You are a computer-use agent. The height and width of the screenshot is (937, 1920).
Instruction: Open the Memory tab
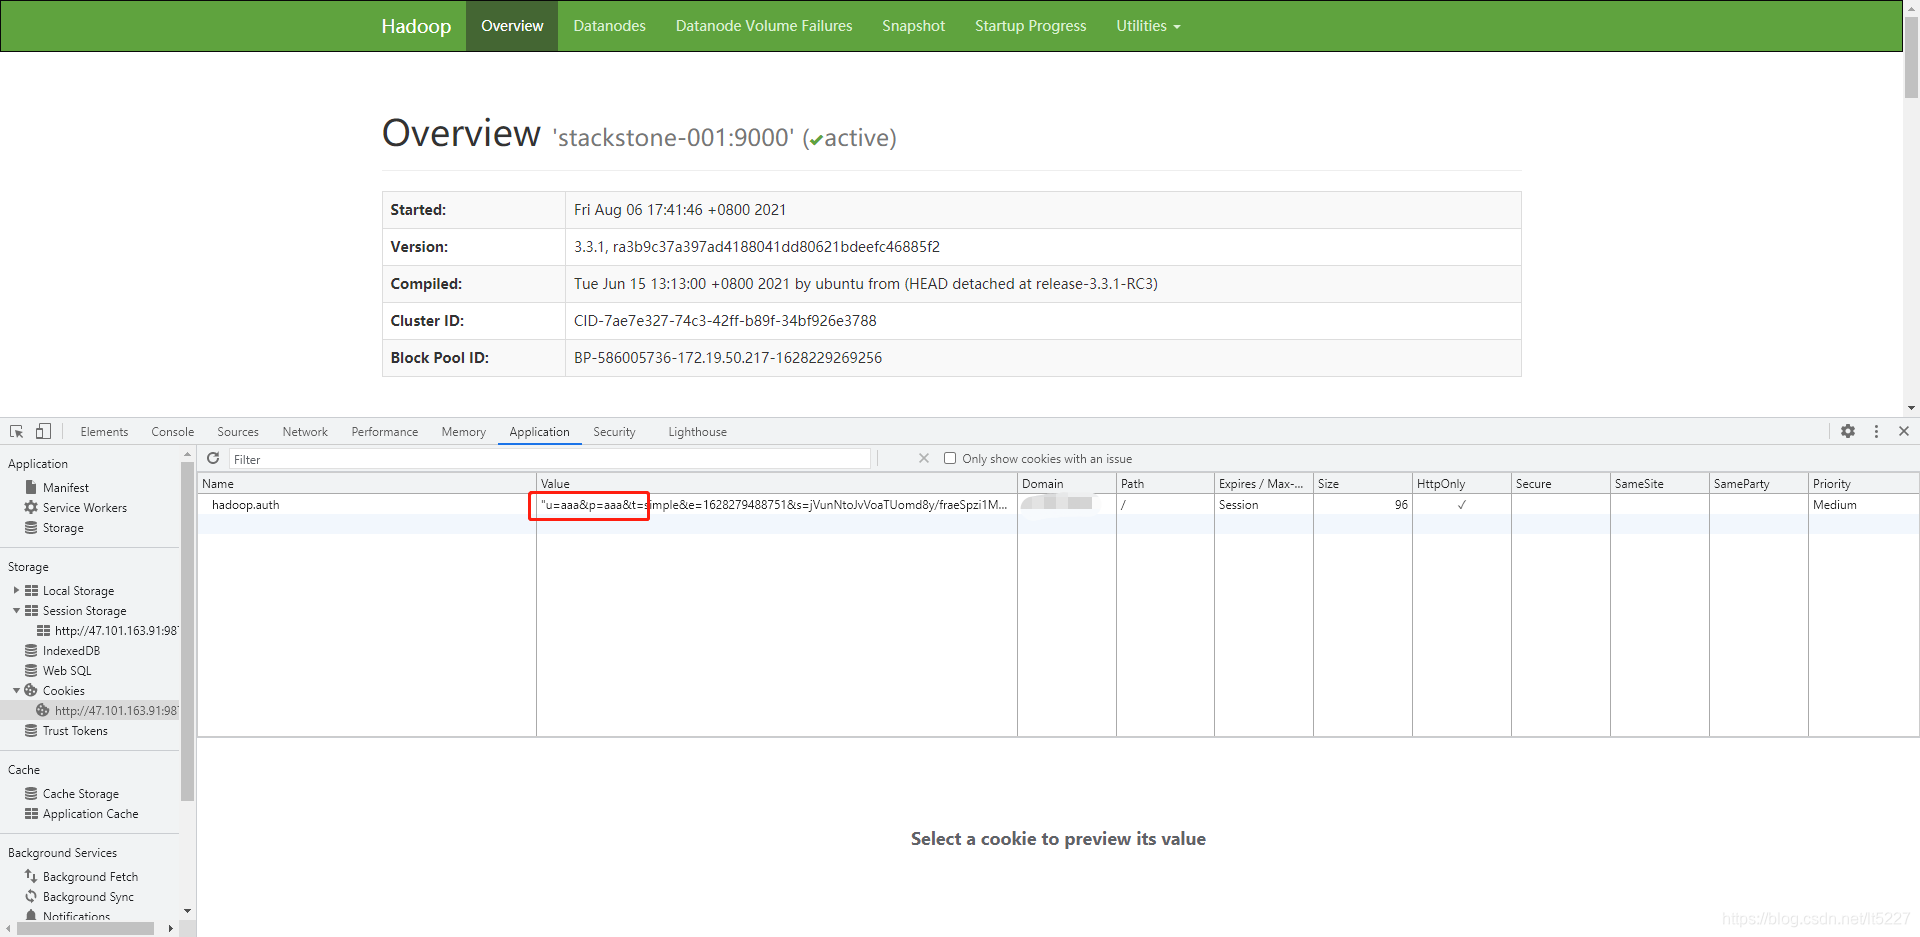coord(464,432)
